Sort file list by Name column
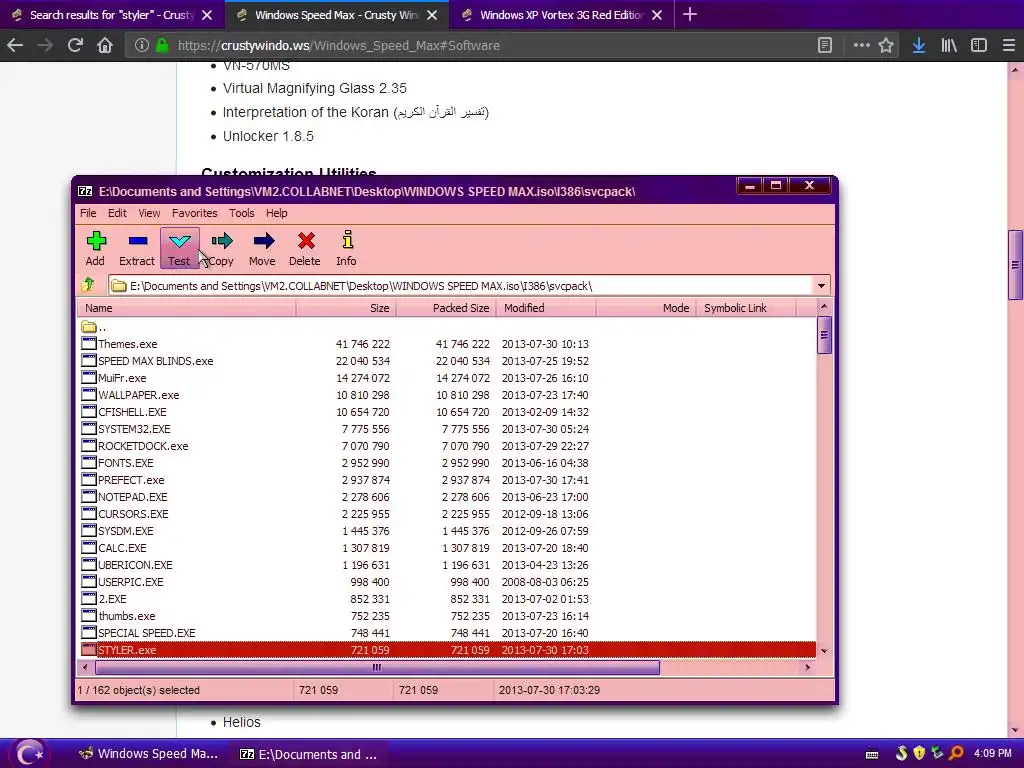The height and width of the screenshot is (768, 1024). tap(187, 308)
